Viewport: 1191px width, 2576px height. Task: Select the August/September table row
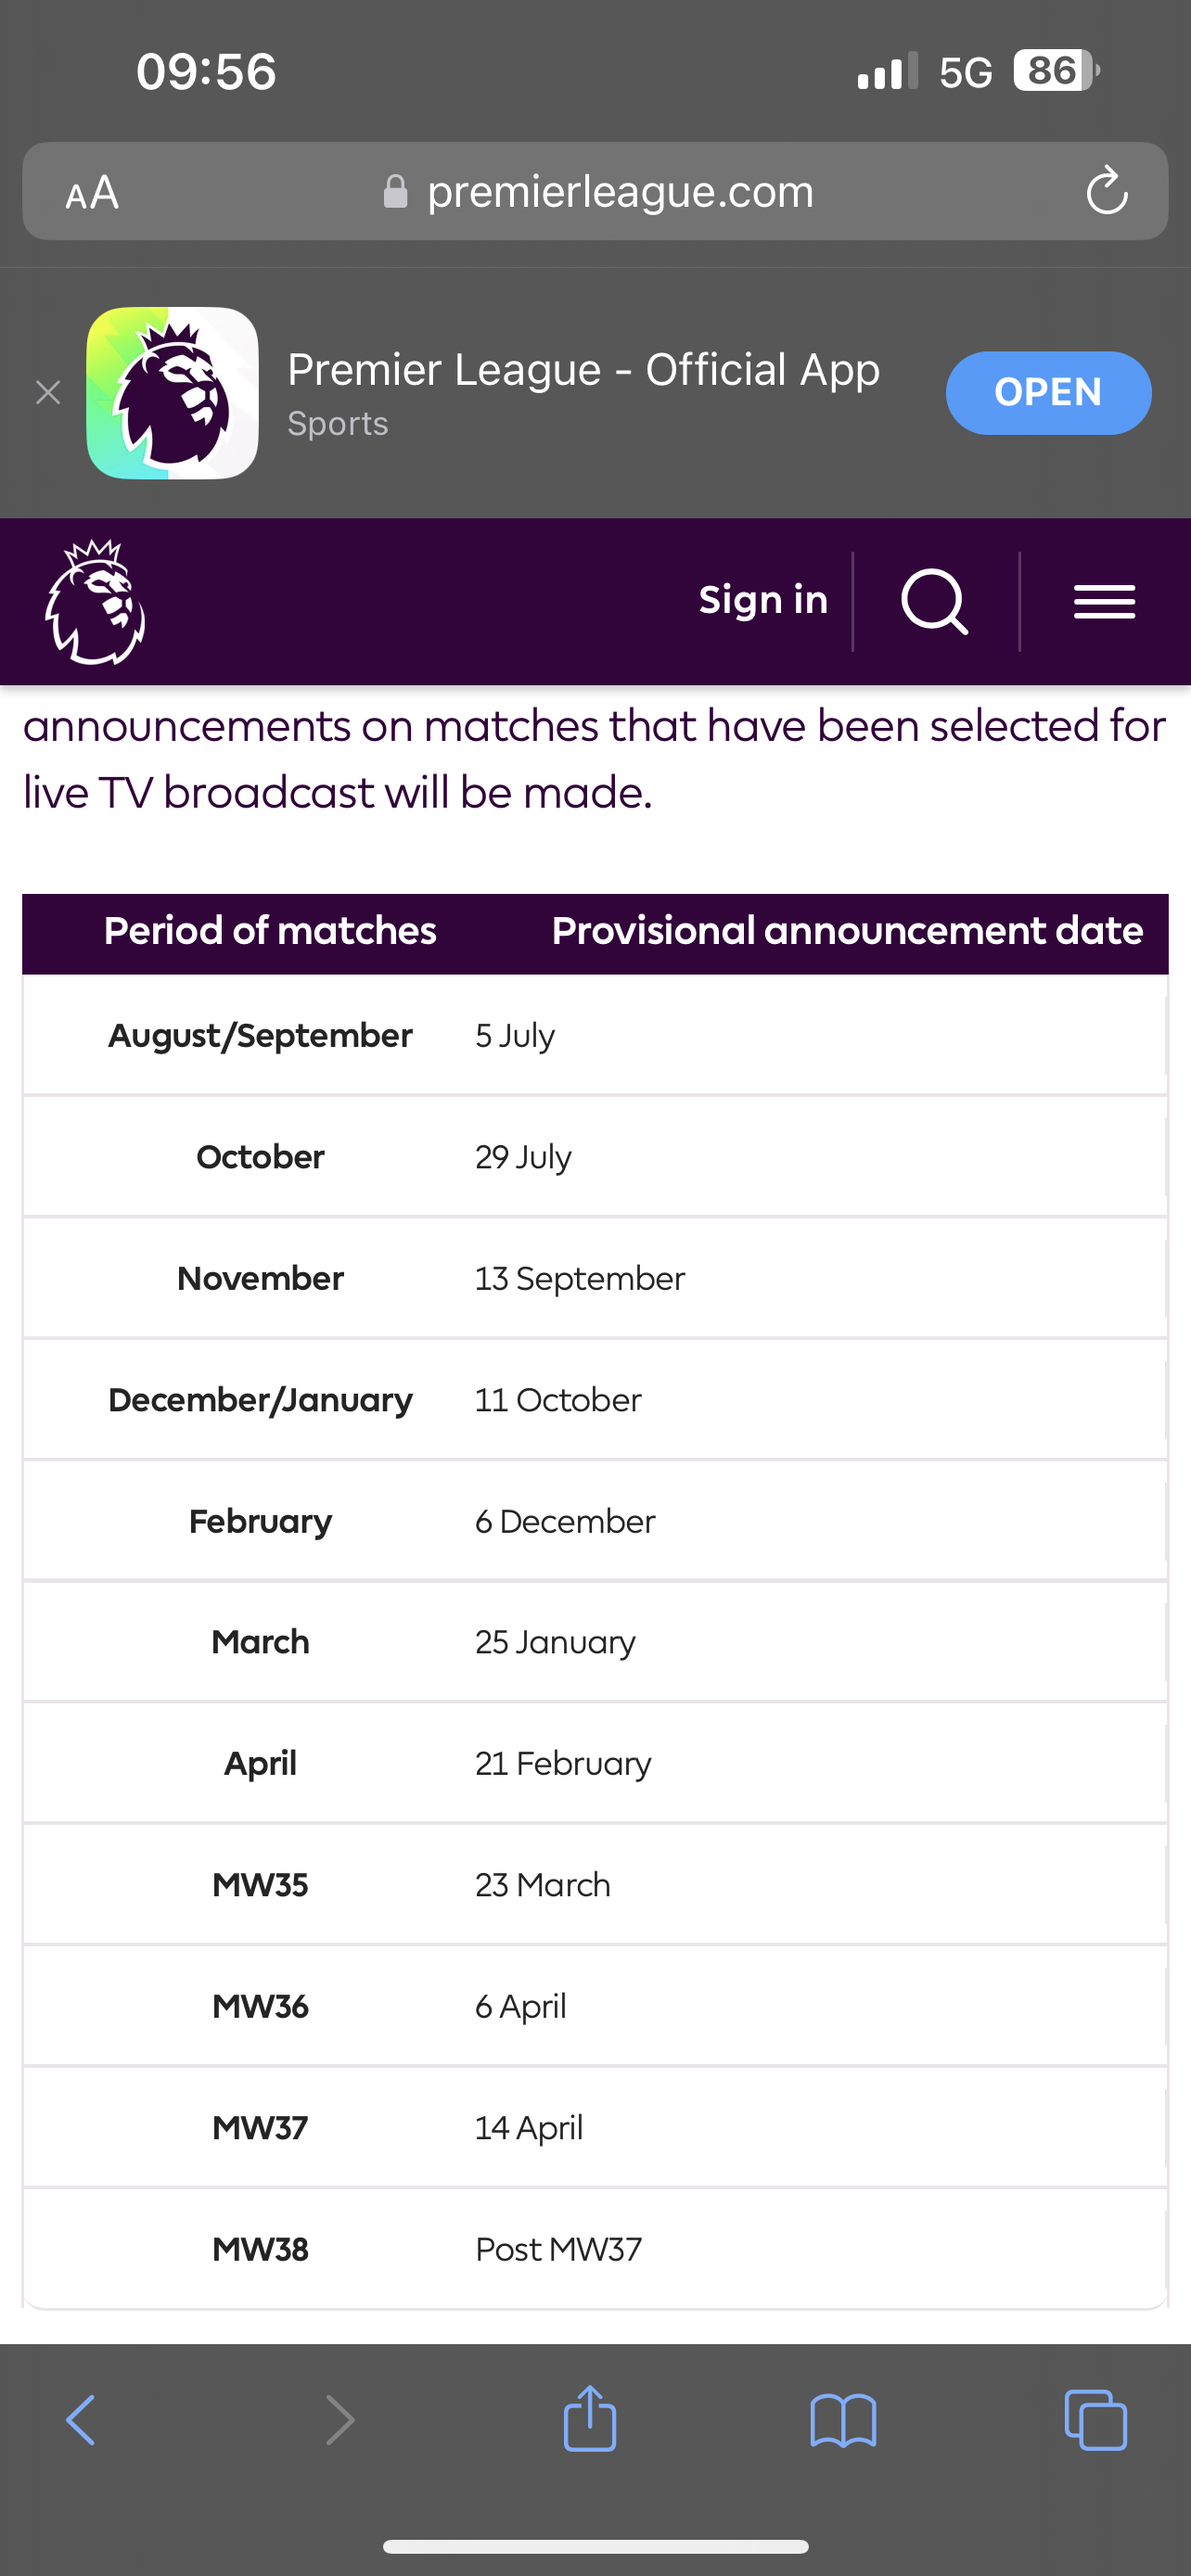[595, 1035]
